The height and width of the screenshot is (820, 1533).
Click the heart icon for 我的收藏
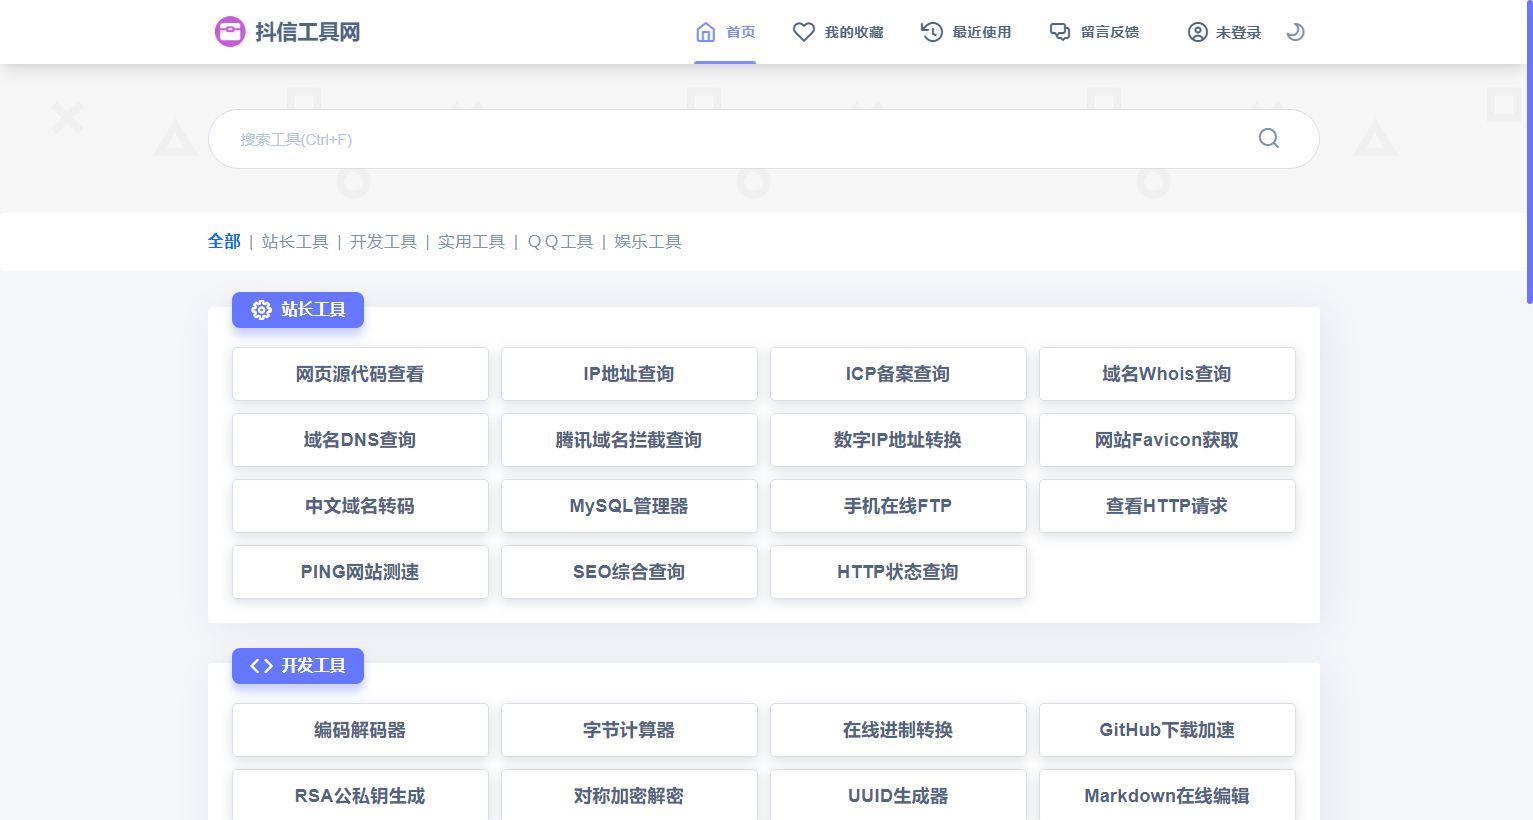coord(804,32)
